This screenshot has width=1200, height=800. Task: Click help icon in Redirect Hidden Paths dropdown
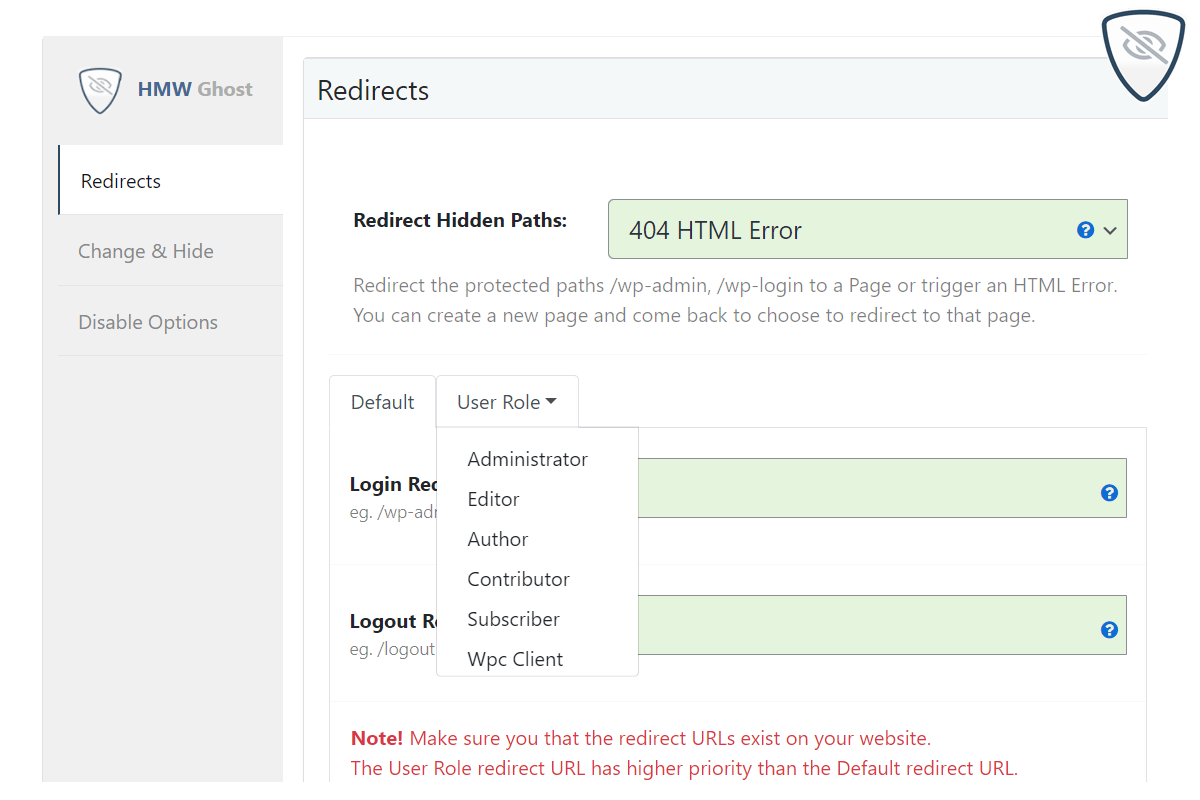1085,230
